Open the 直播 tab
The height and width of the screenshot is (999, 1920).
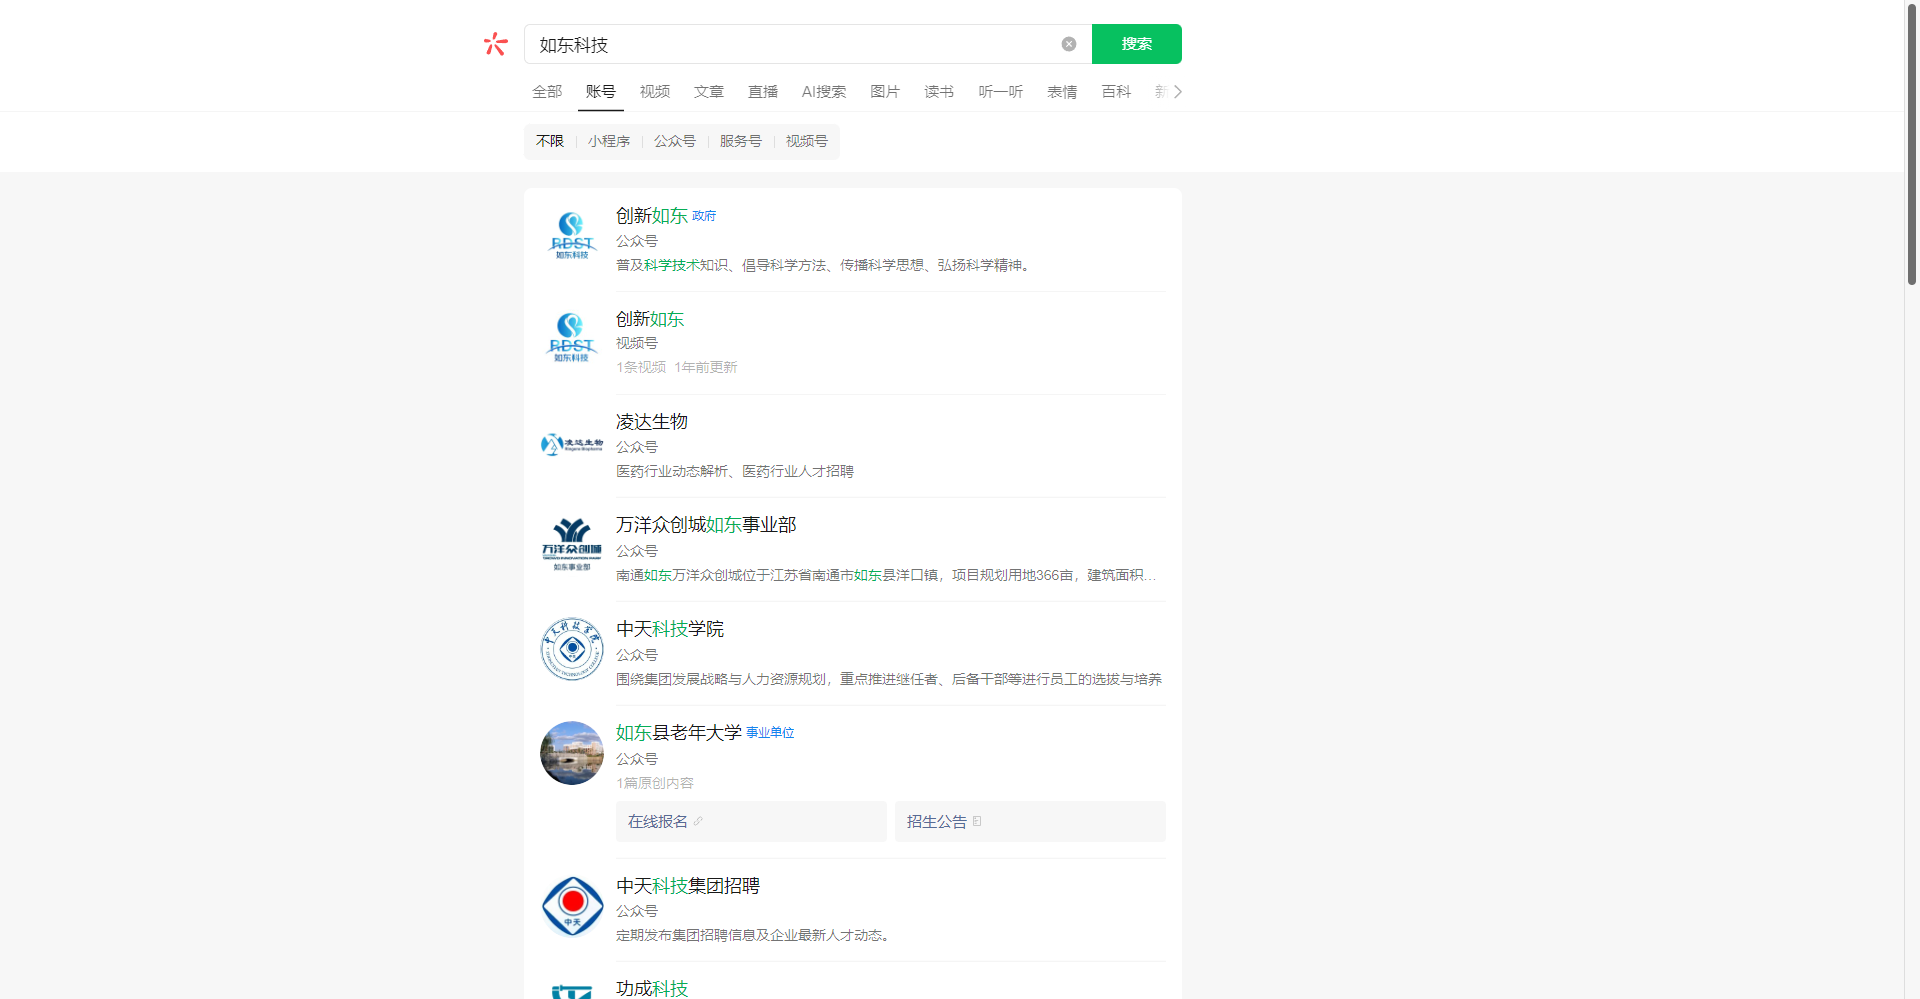tap(763, 91)
